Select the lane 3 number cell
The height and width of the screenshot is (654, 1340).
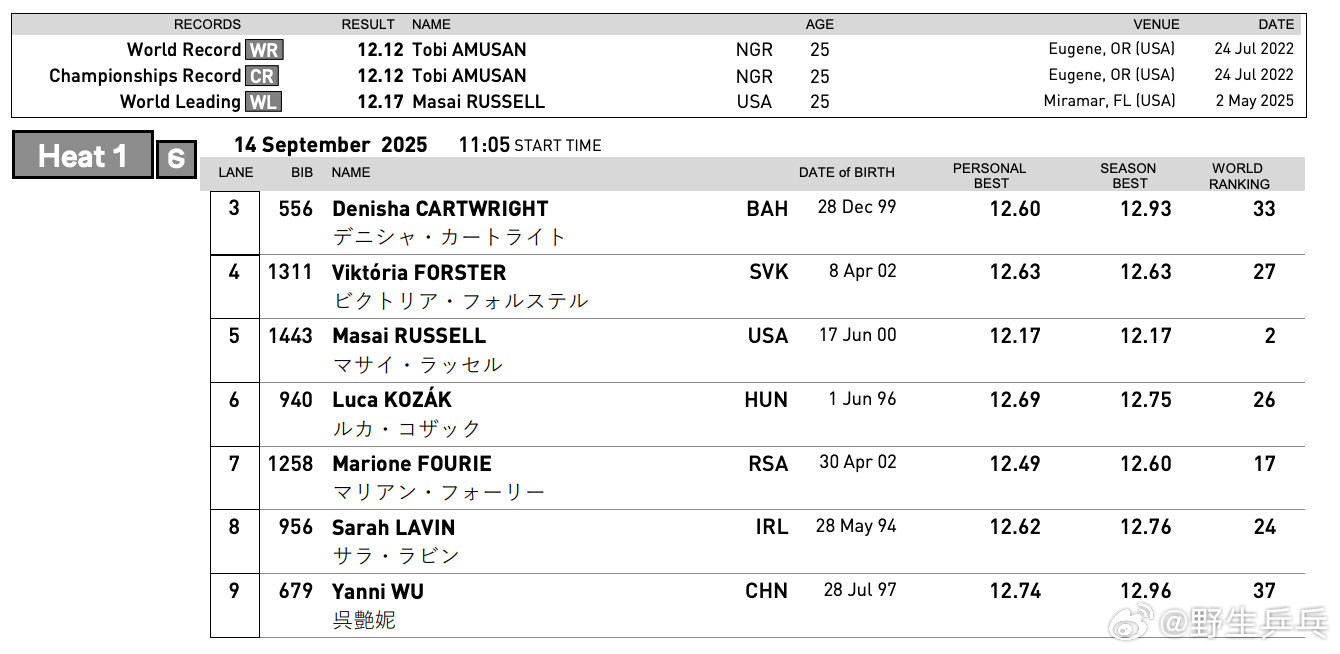(235, 222)
